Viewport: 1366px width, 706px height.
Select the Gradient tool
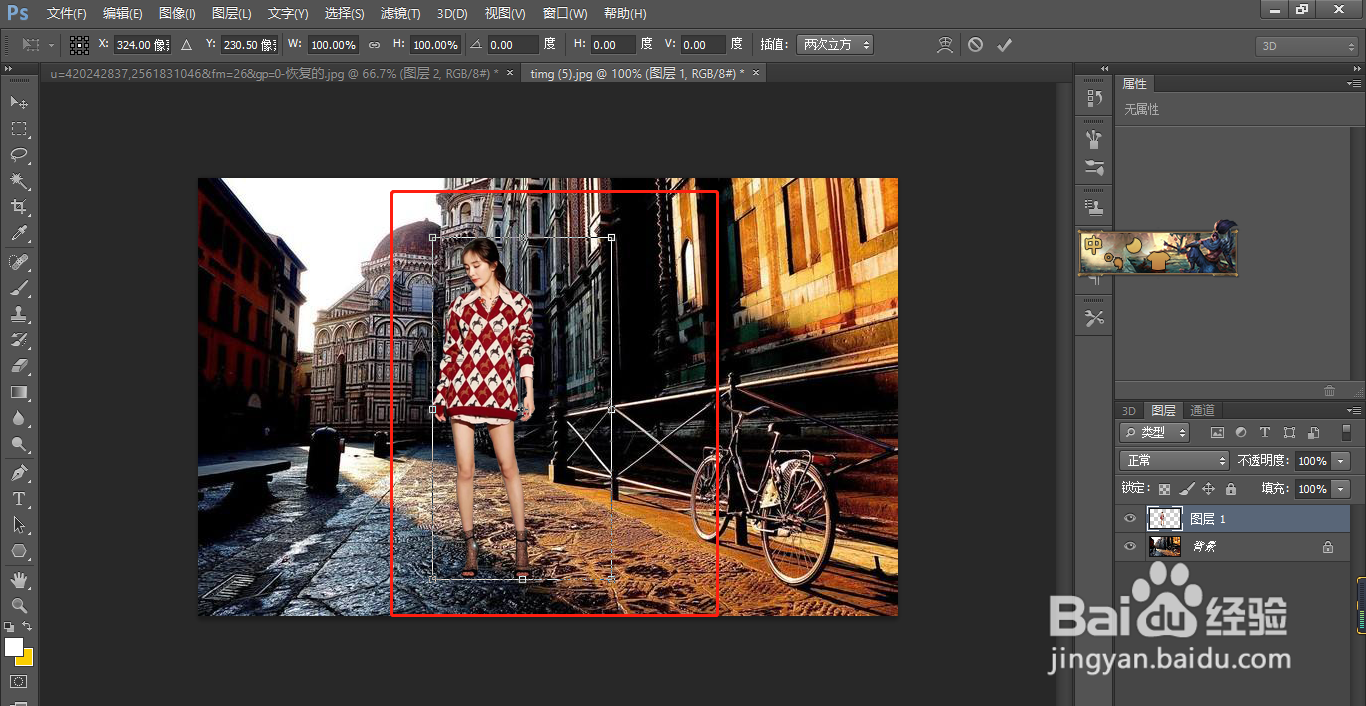pos(19,392)
